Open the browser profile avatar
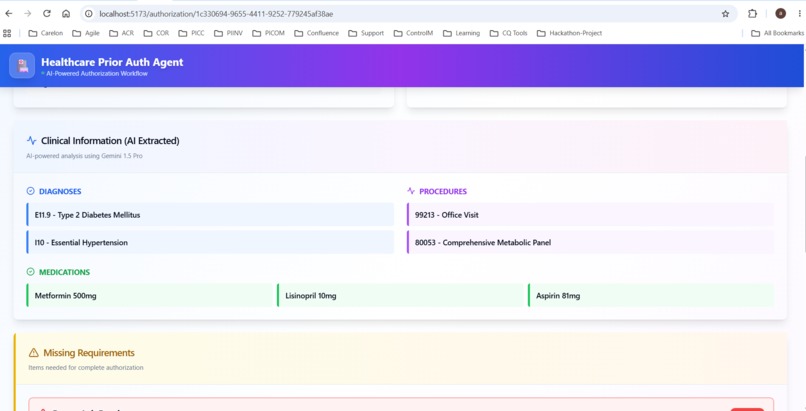 [780, 14]
